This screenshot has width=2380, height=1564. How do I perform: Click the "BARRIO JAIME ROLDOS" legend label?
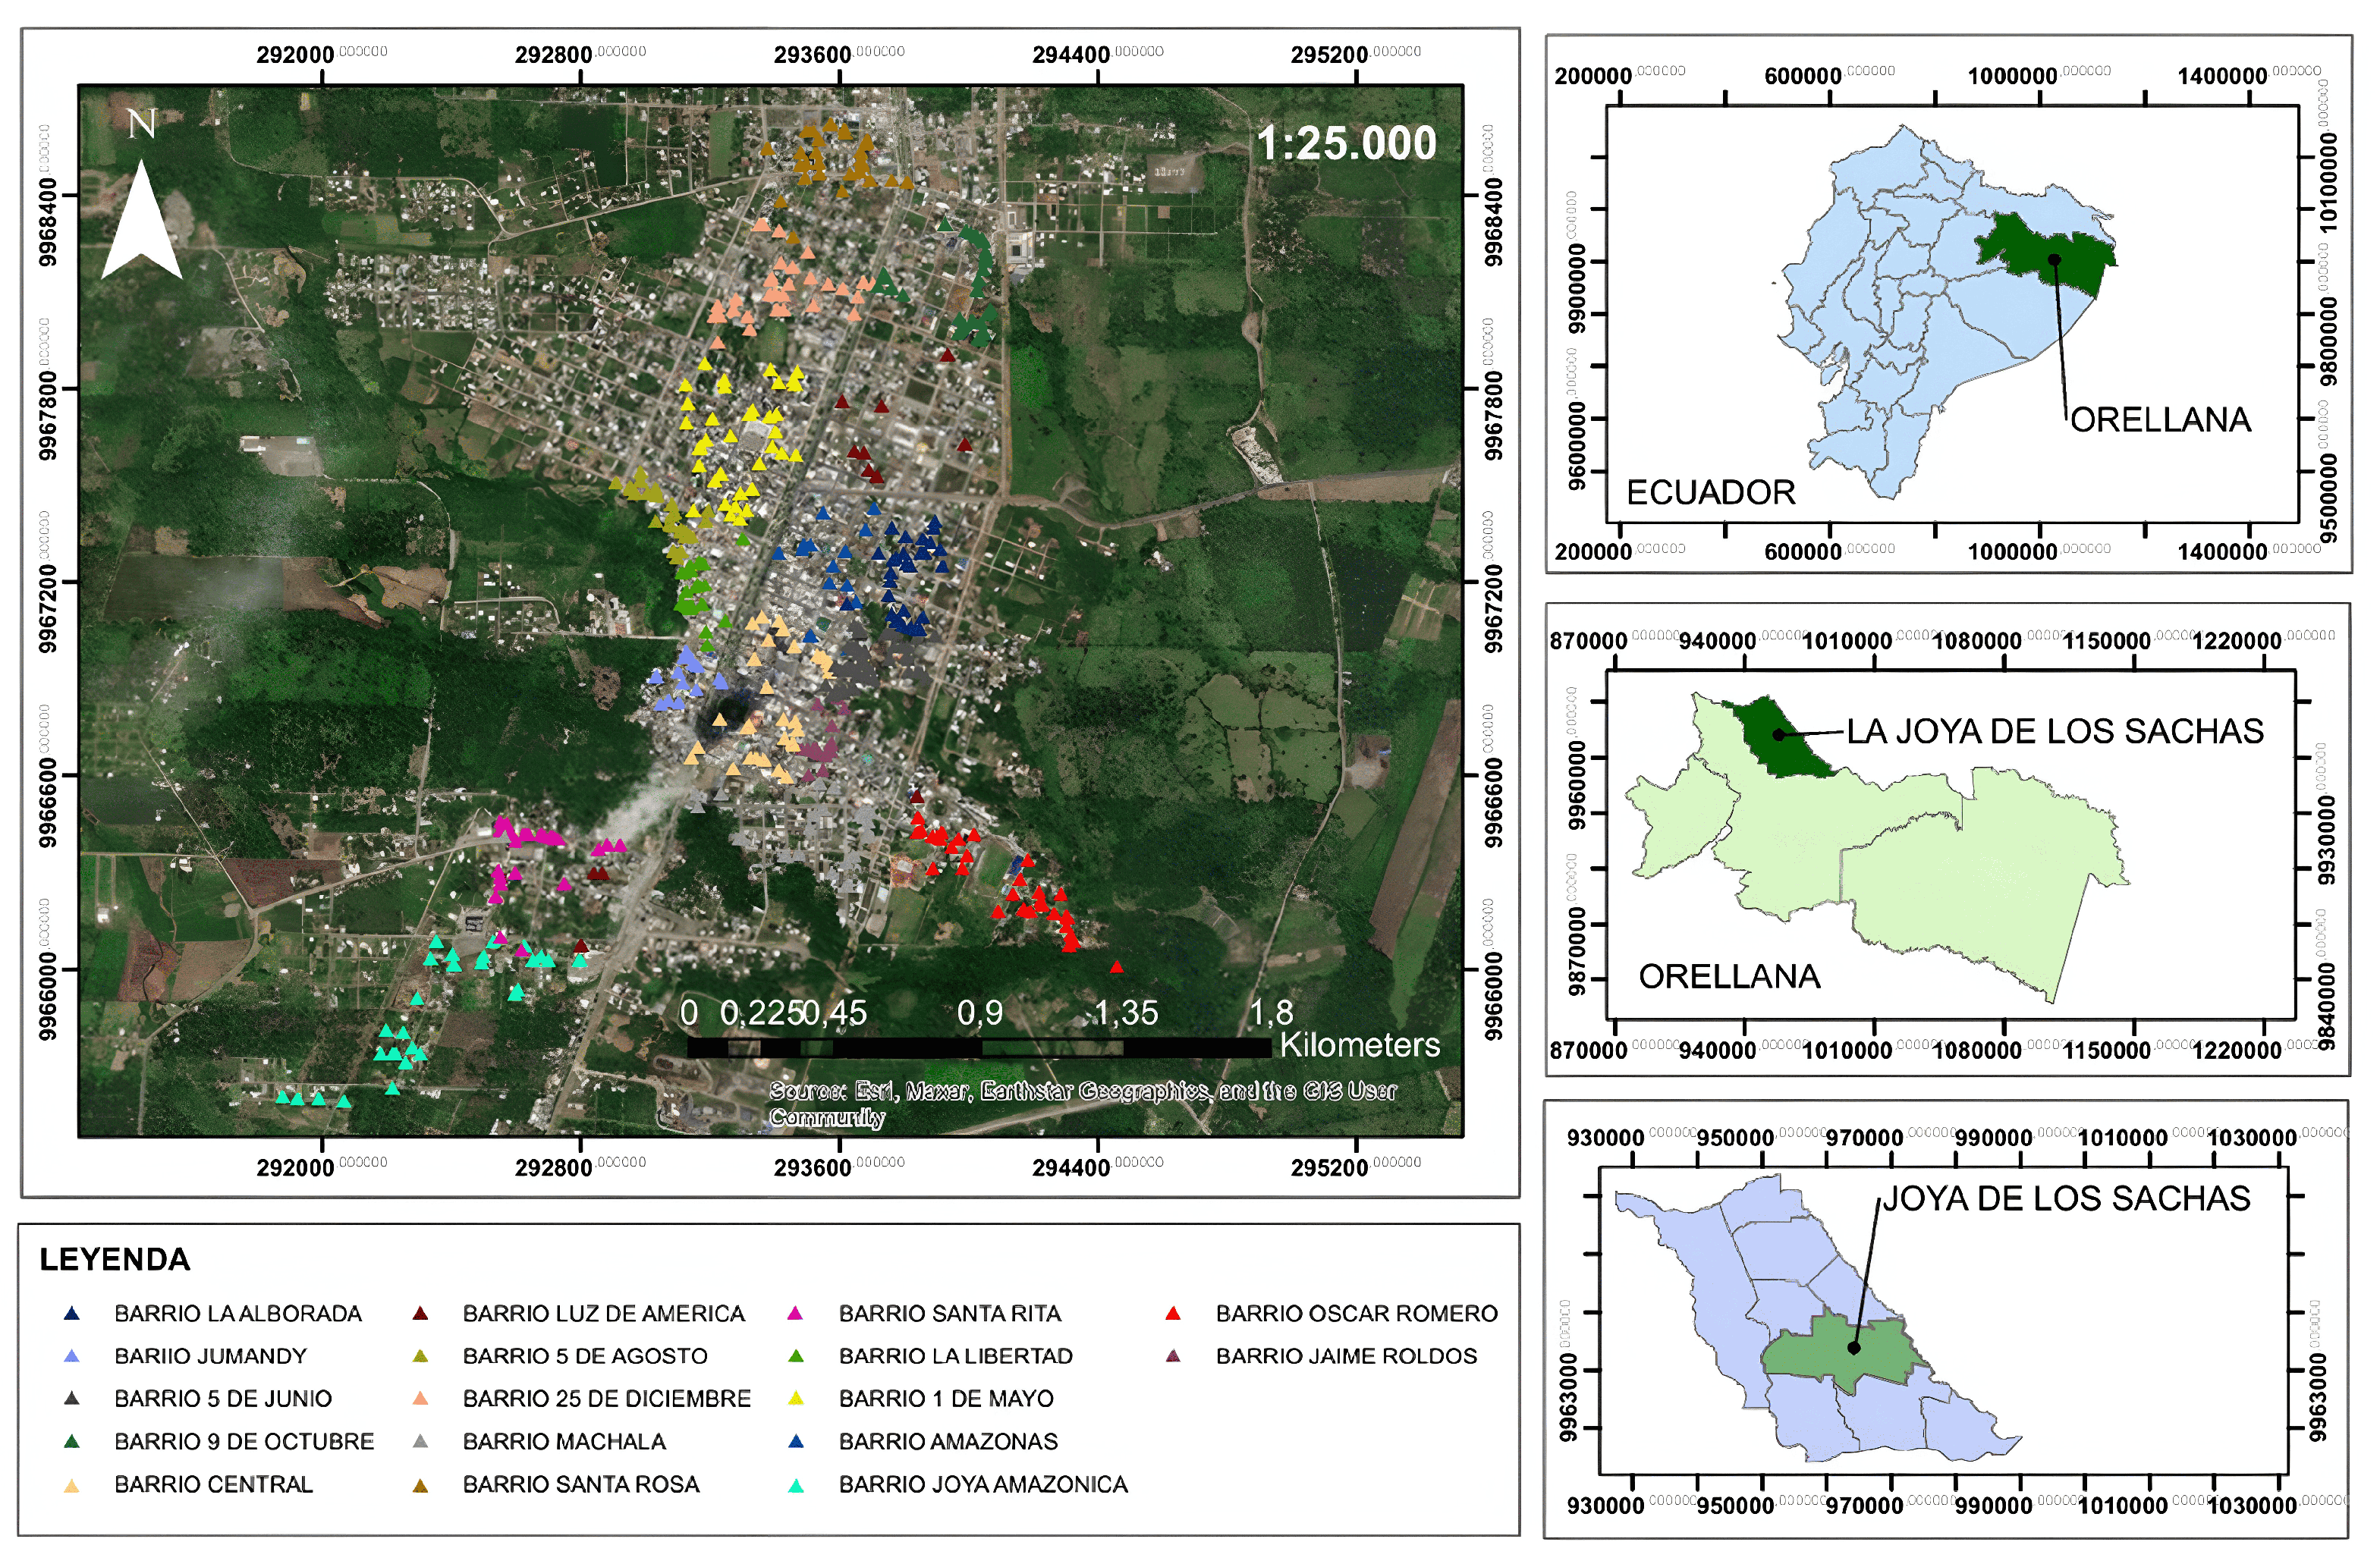[1346, 1357]
